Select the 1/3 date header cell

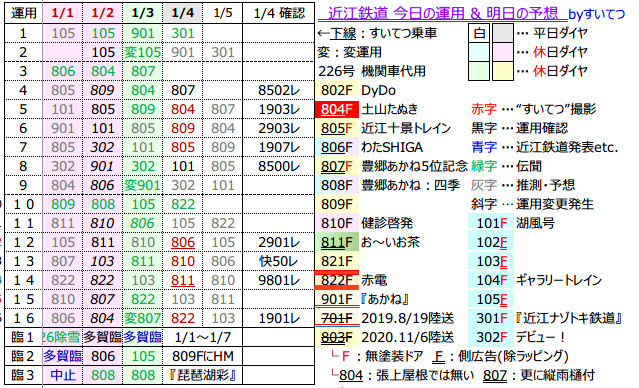[x=142, y=13]
